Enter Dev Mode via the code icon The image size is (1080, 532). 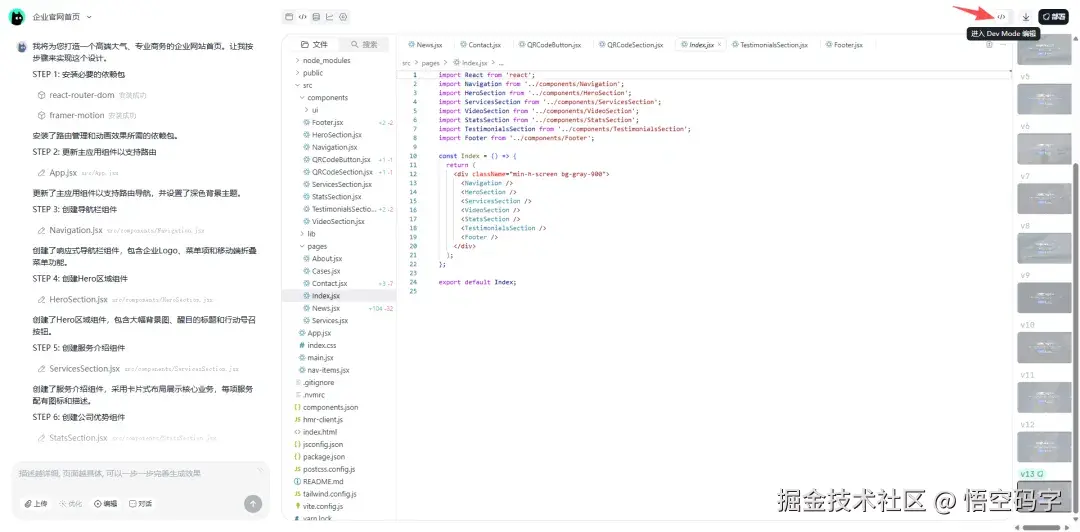pos(1001,17)
